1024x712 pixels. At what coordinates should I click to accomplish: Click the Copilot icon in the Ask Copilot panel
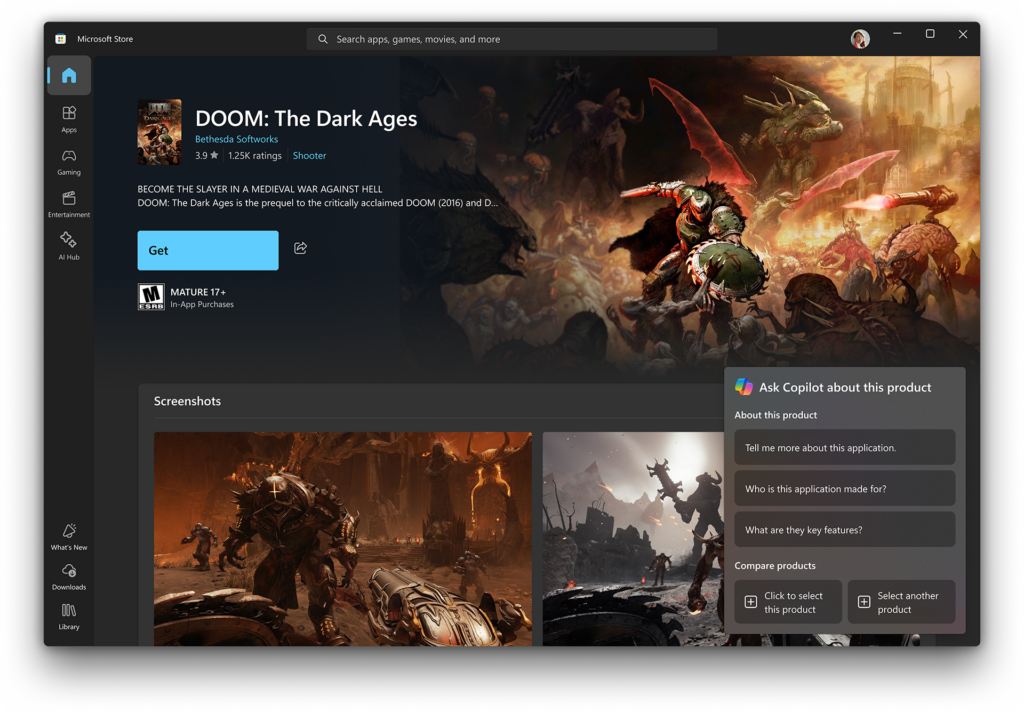pos(743,387)
